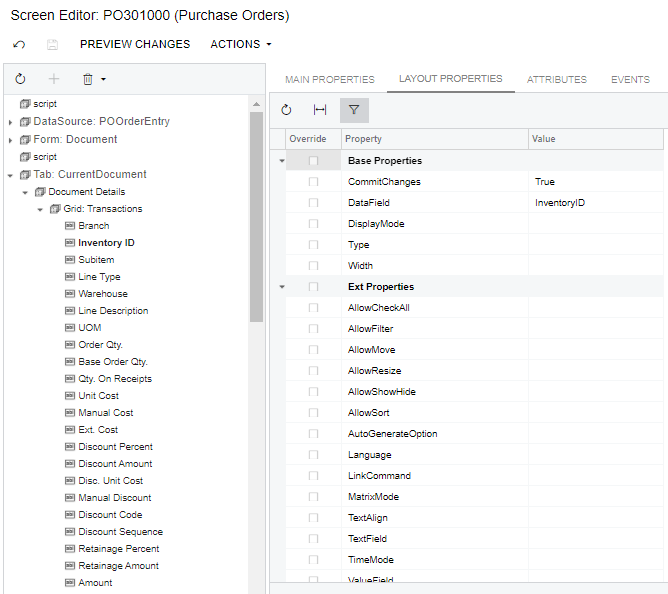Refresh the screen element tree
Image resolution: width=668 pixels, height=594 pixels.
point(20,79)
